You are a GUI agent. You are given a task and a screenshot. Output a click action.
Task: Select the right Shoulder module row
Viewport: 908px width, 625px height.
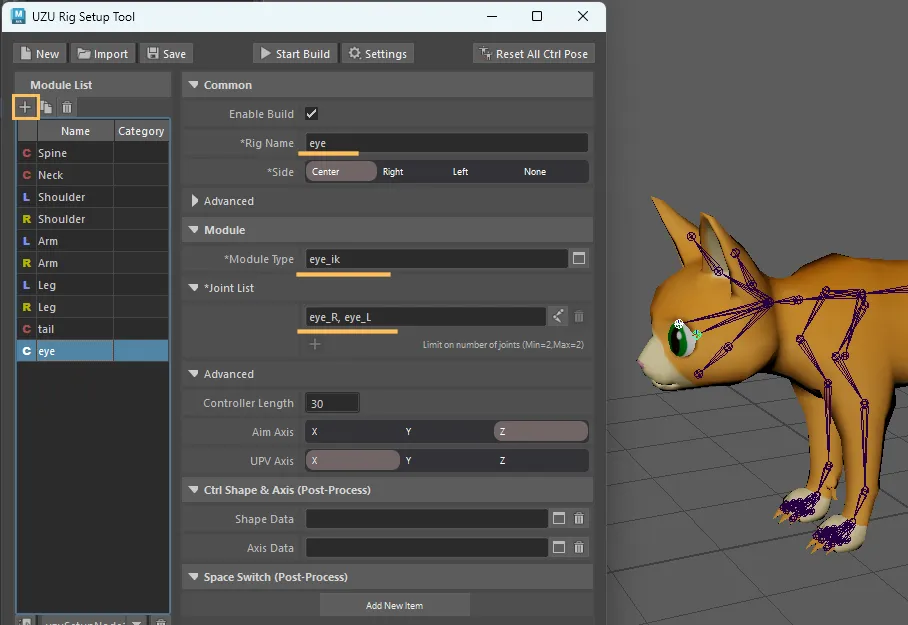coord(93,219)
